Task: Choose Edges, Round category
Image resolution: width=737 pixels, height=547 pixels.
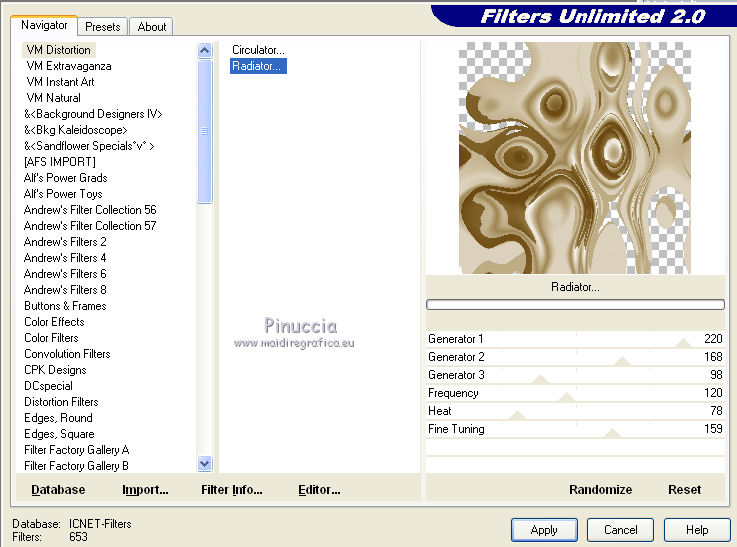Action: [x=58, y=418]
